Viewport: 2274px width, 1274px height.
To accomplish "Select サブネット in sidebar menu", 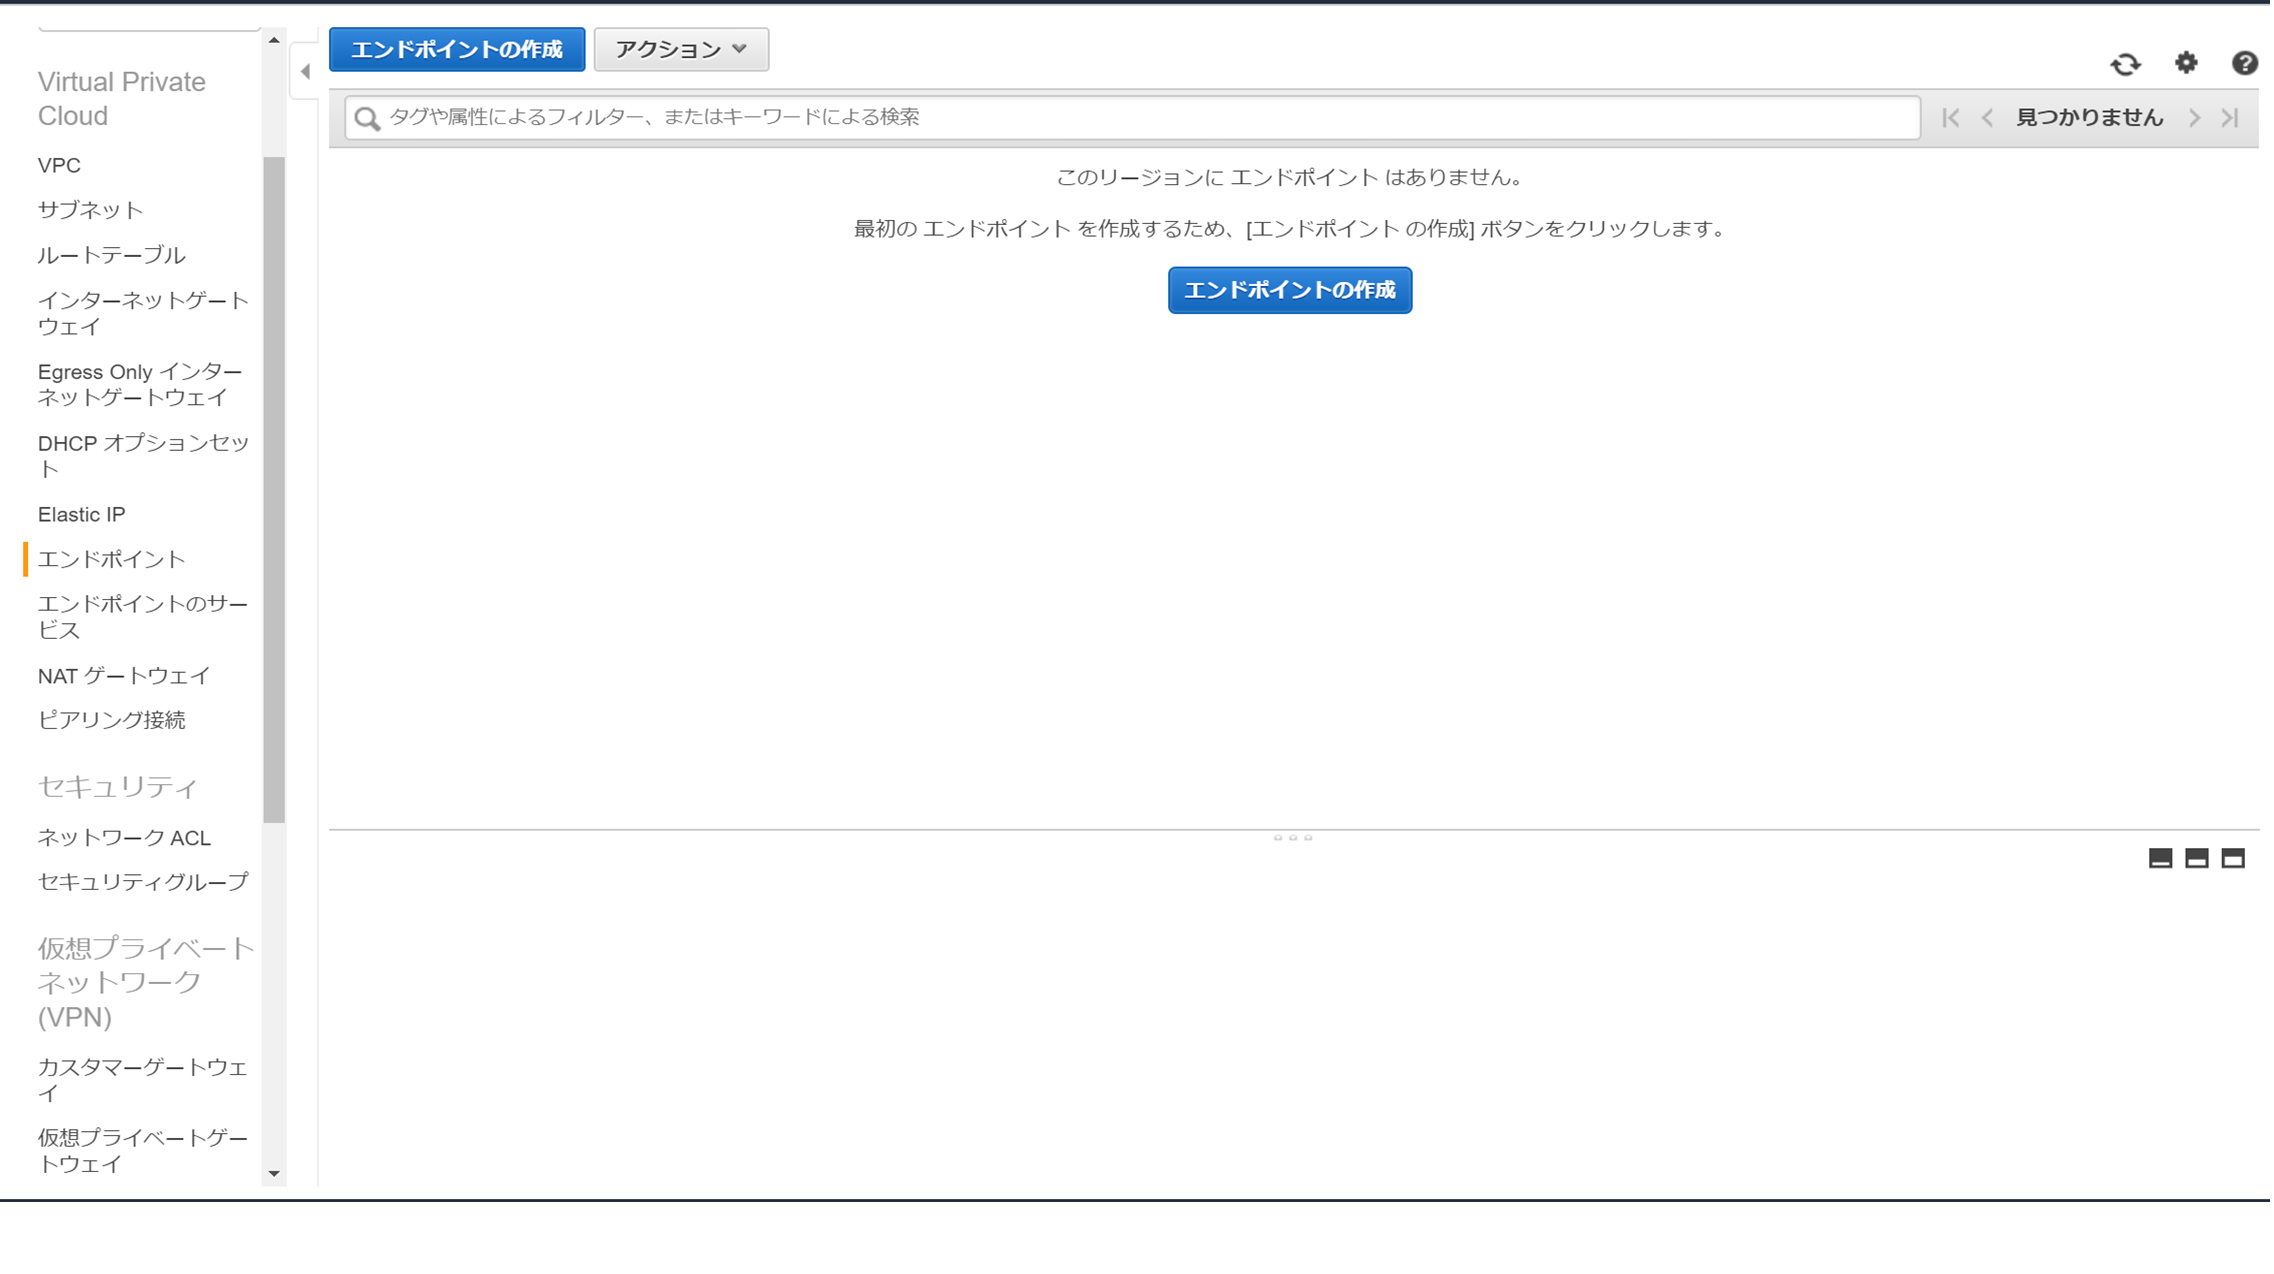I will pyautogui.click(x=91, y=210).
